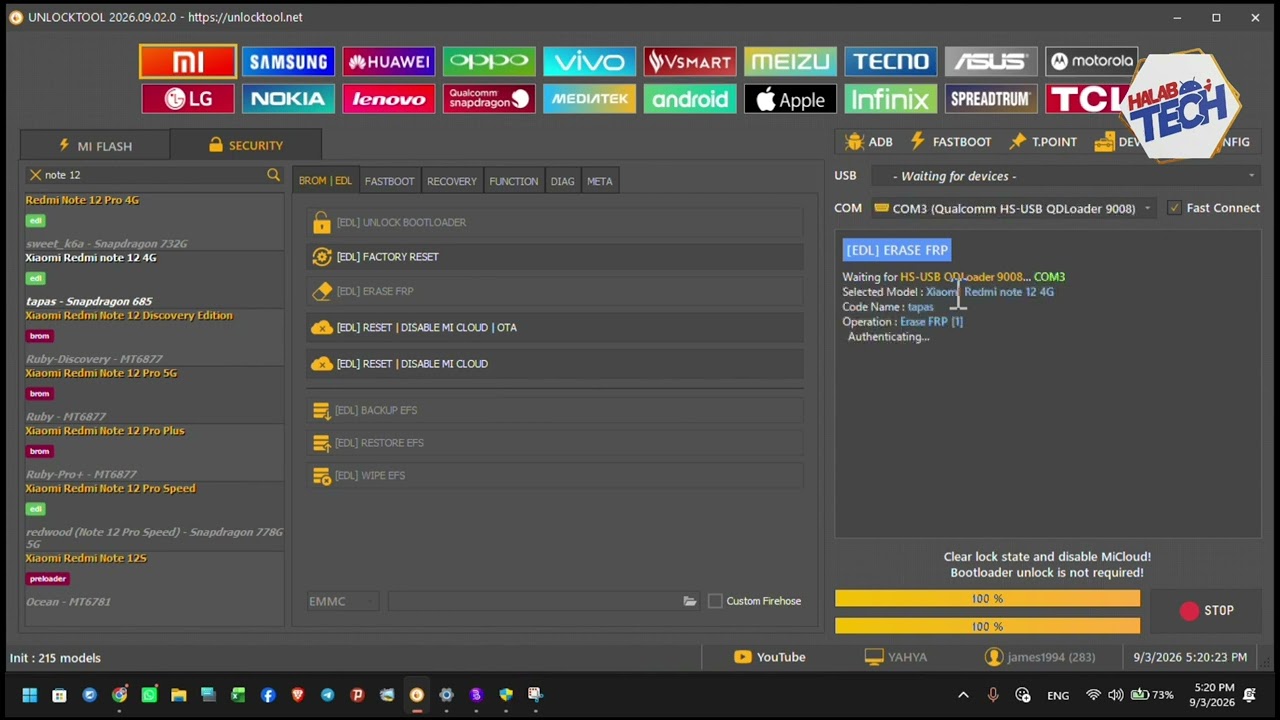Image resolution: width=1280 pixels, height=720 pixels.
Task: Choose the Tecno brand tile
Action: tap(891, 62)
